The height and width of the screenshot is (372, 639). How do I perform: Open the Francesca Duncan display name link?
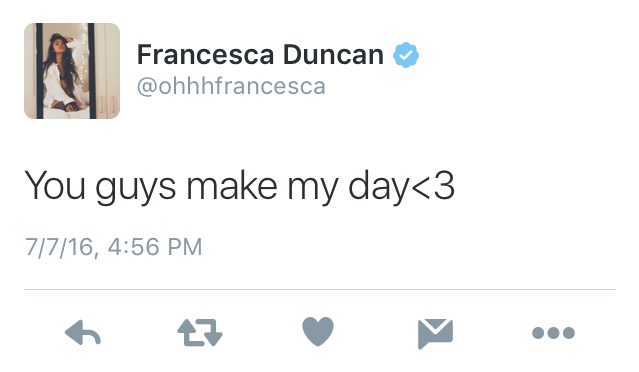pos(260,55)
